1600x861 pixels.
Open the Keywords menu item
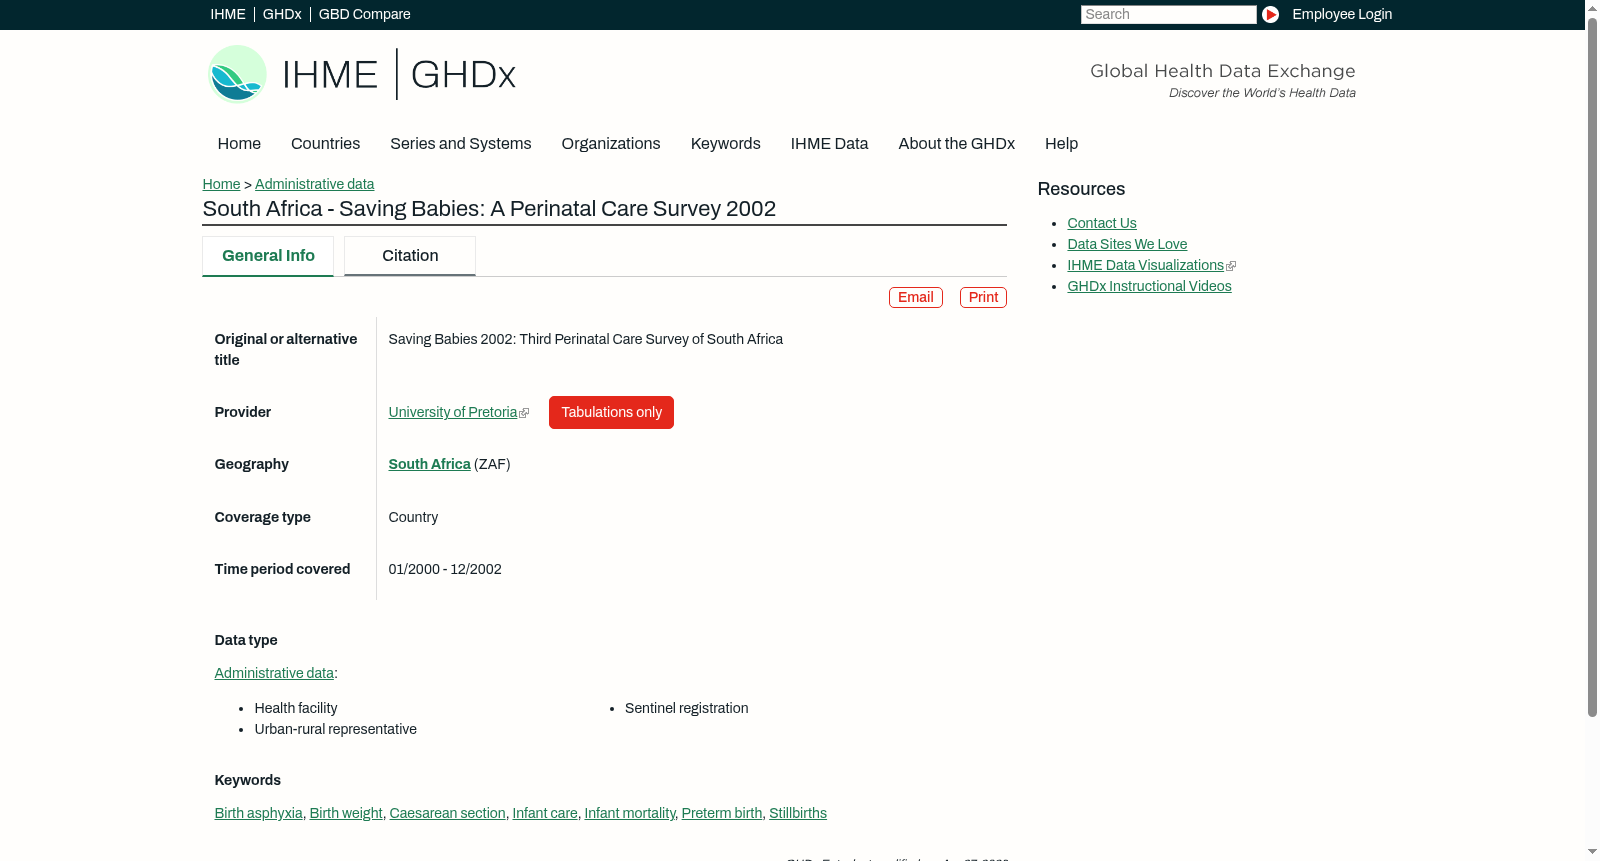(725, 144)
